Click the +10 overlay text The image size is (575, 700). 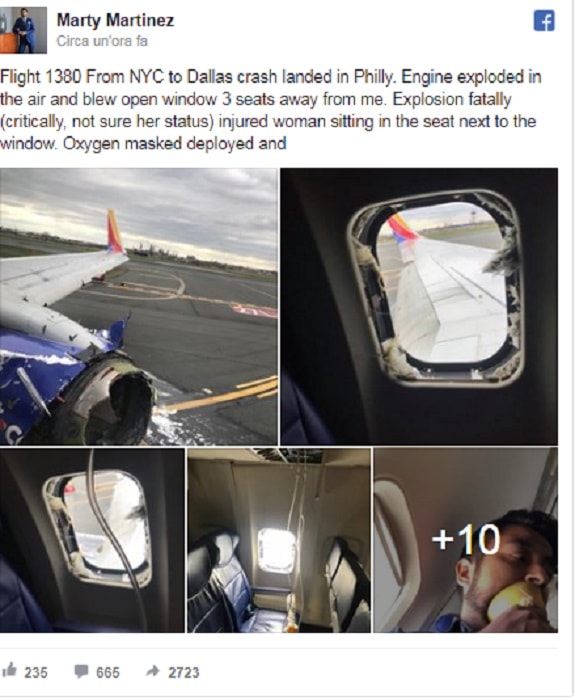click(x=466, y=539)
